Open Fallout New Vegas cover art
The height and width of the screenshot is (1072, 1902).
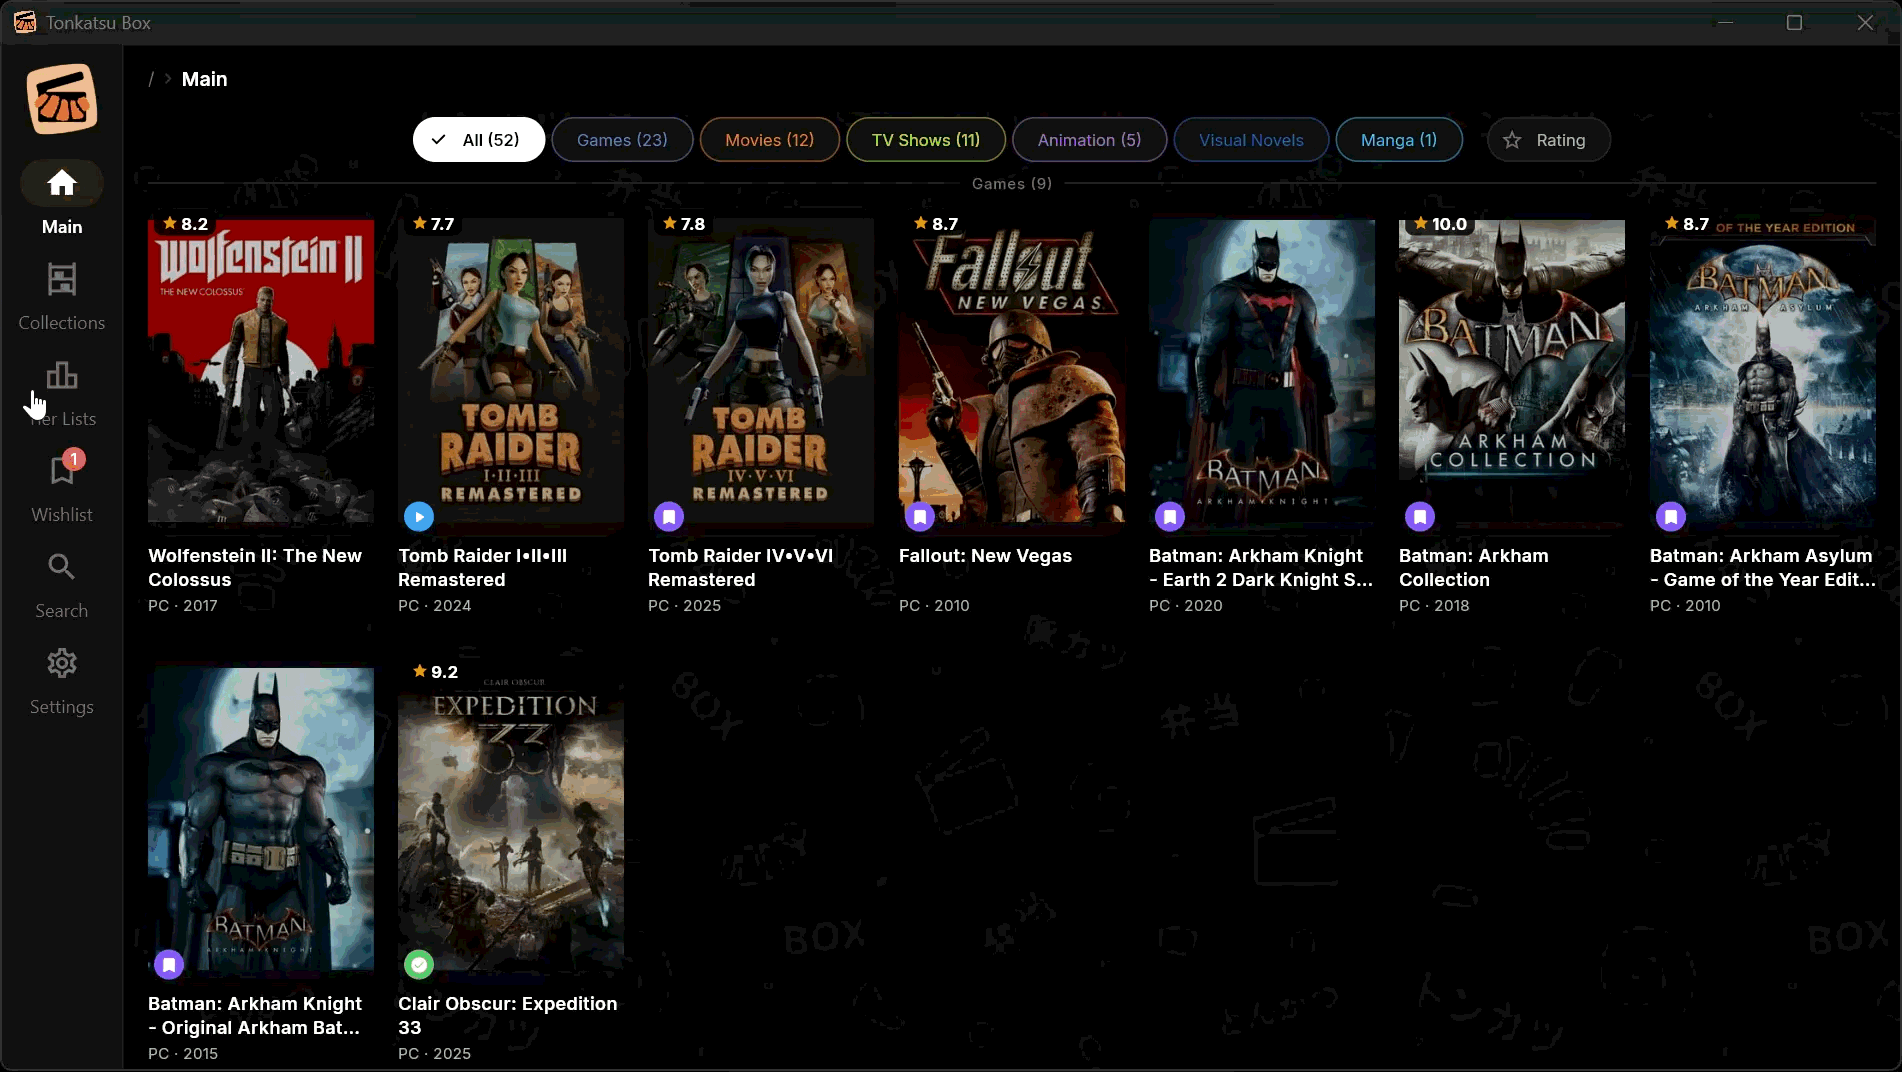pos(1011,371)
